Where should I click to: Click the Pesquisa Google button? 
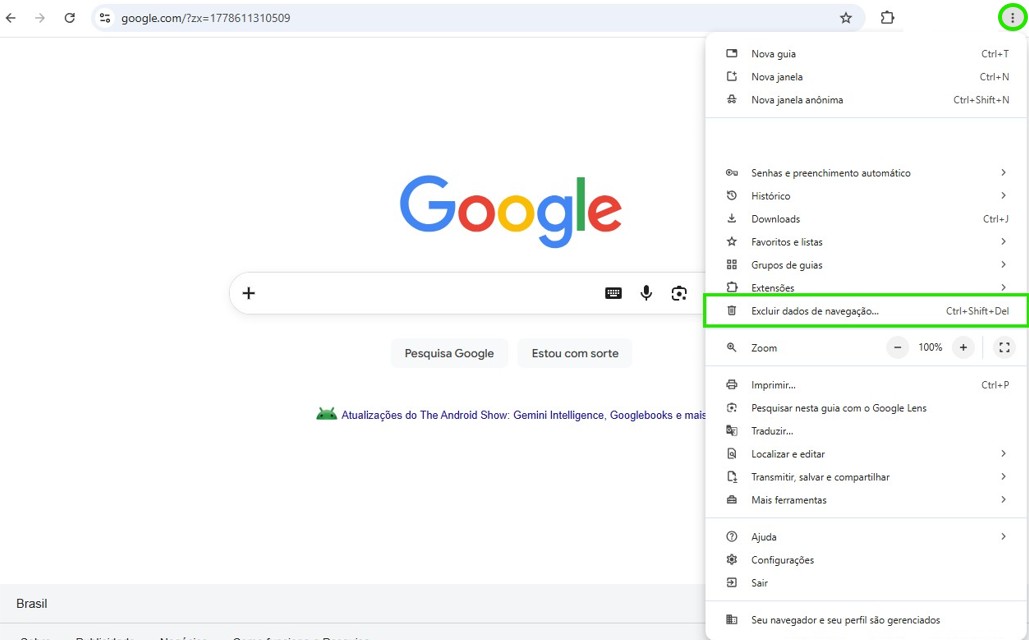tap(449, 353)
